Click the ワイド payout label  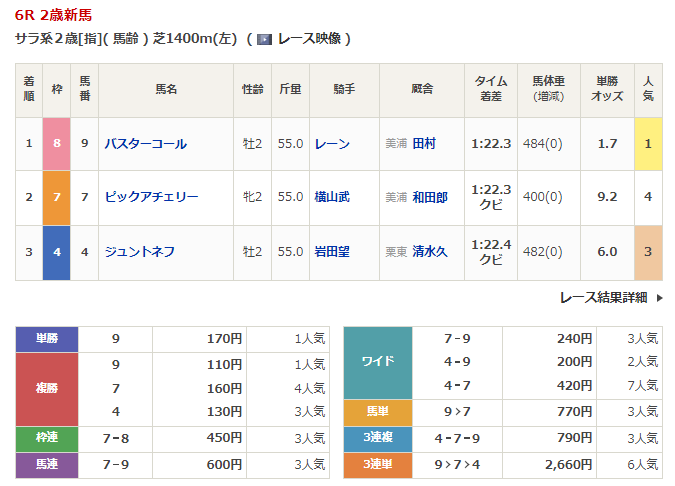[x=378, y=361]
